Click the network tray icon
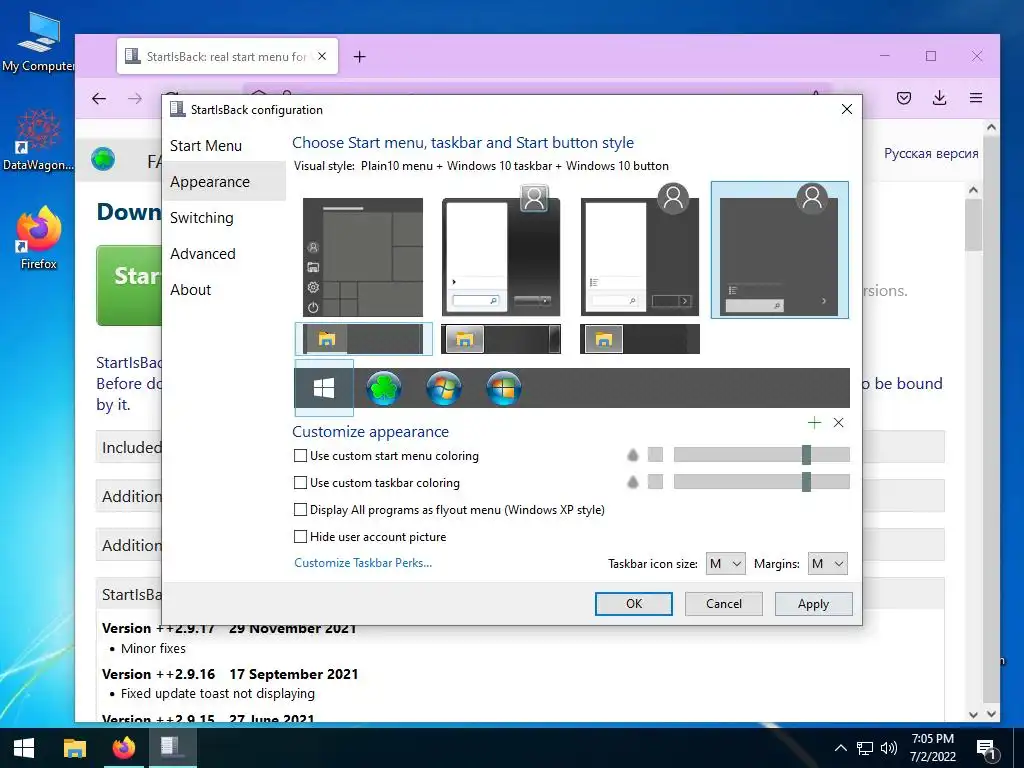Screen dimensions: 1024x768 pyautogui.click(x=865, y=748)
